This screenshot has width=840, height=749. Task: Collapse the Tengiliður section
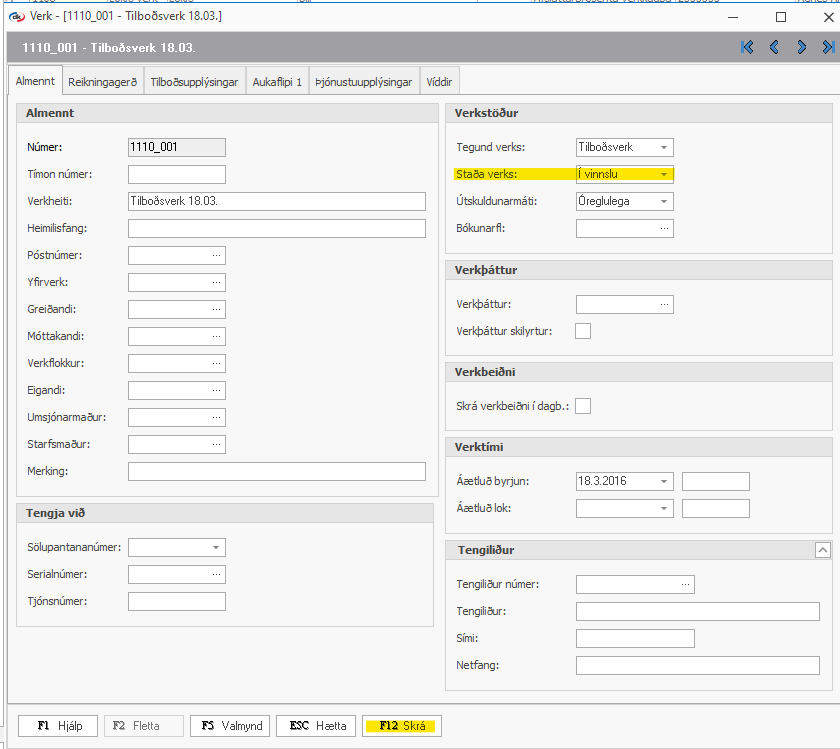[822, 550]
